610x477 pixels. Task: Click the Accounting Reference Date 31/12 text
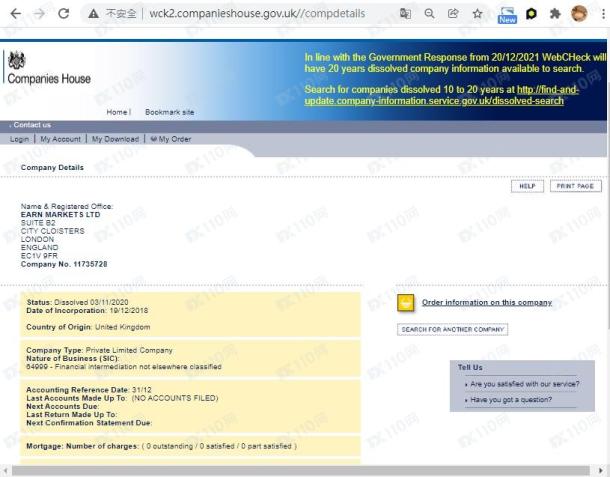point(89,390)
